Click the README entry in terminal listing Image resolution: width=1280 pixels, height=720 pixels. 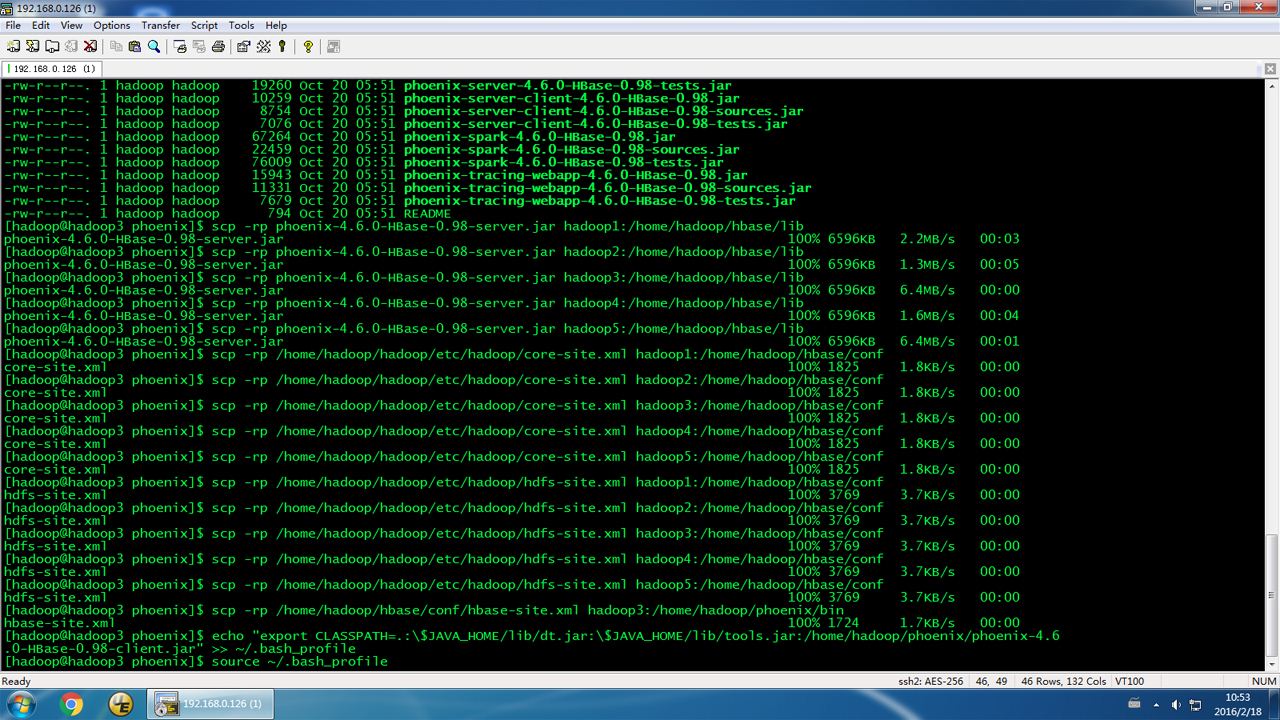(427, 213)
